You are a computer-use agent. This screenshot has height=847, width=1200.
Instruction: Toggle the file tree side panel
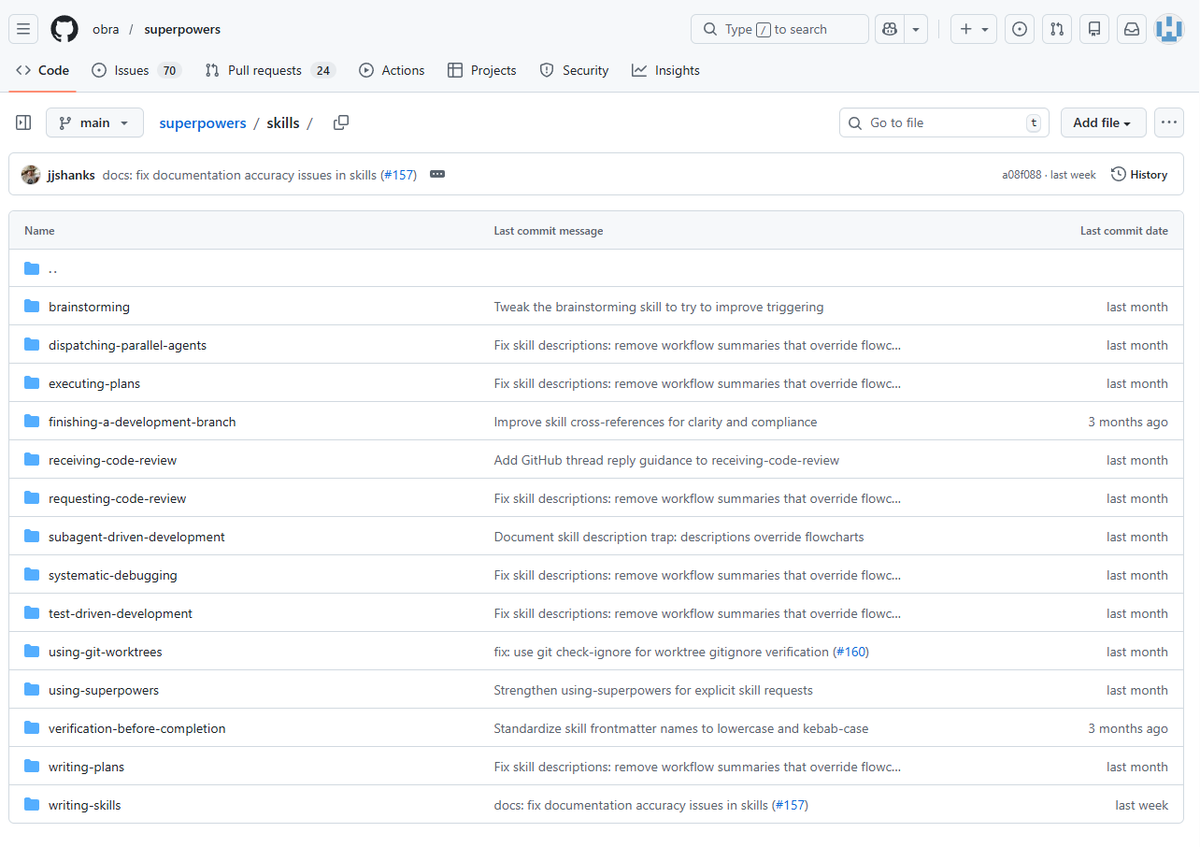click(x=24, y=123)
